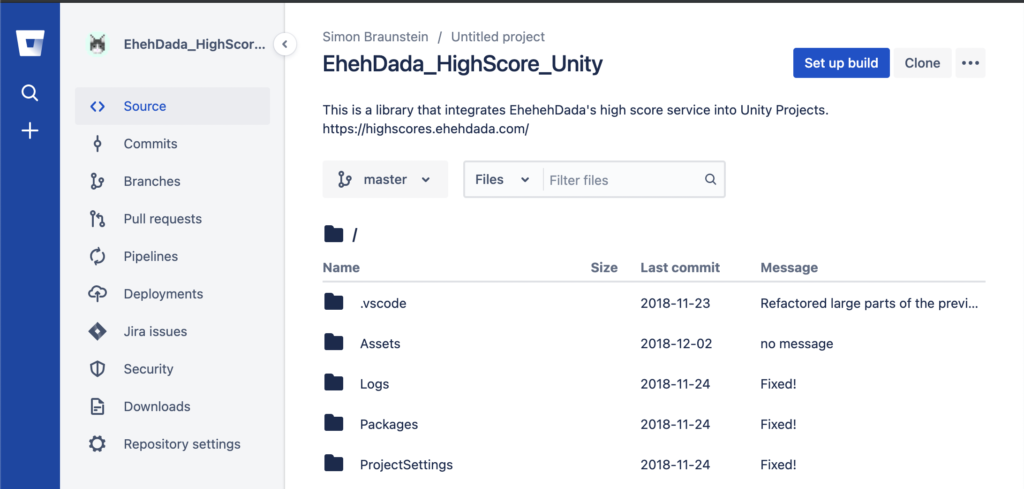Click the branch icon in master selector

pos(345,180)
